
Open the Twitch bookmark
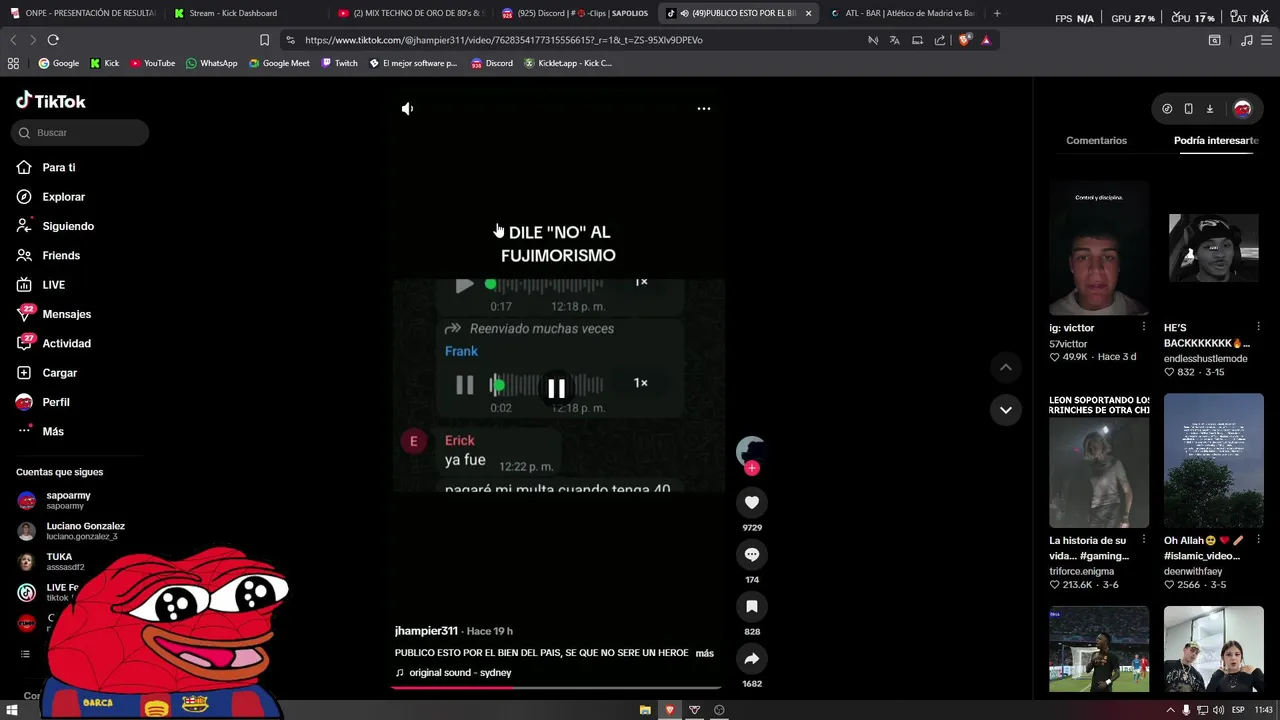[339, 63]
